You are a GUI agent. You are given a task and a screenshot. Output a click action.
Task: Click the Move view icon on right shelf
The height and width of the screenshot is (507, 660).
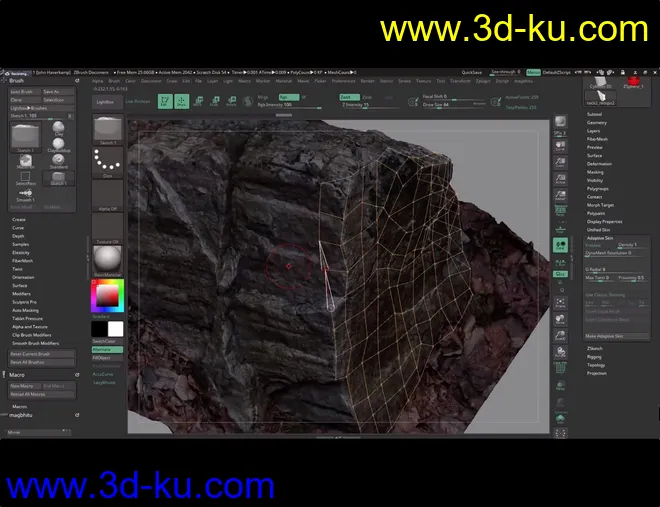(560, 319)
